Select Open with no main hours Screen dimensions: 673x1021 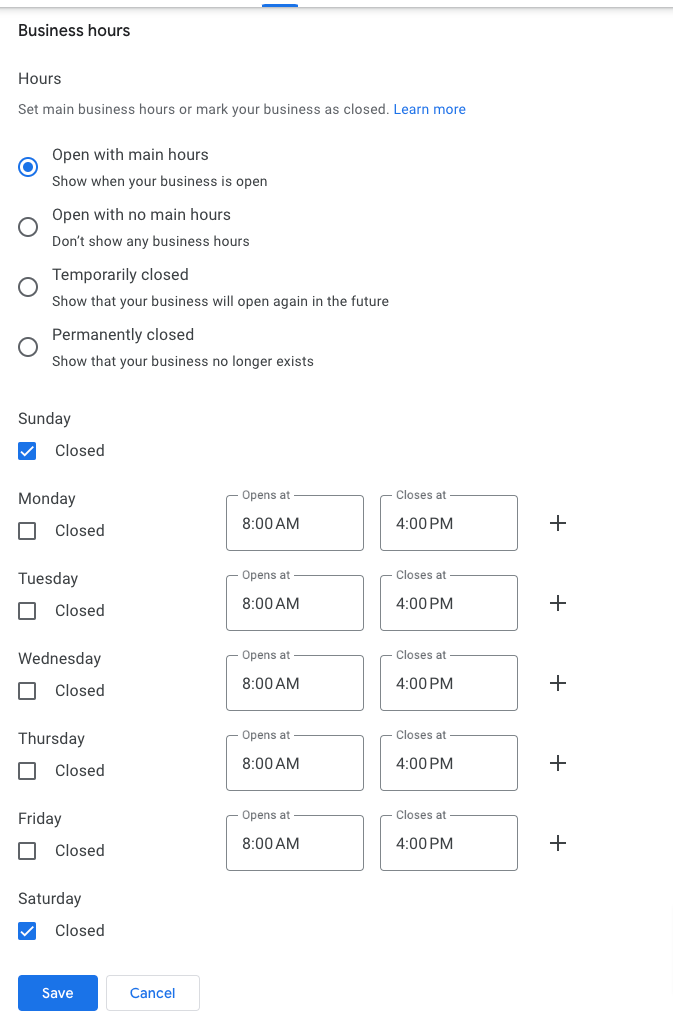[29, 227]
